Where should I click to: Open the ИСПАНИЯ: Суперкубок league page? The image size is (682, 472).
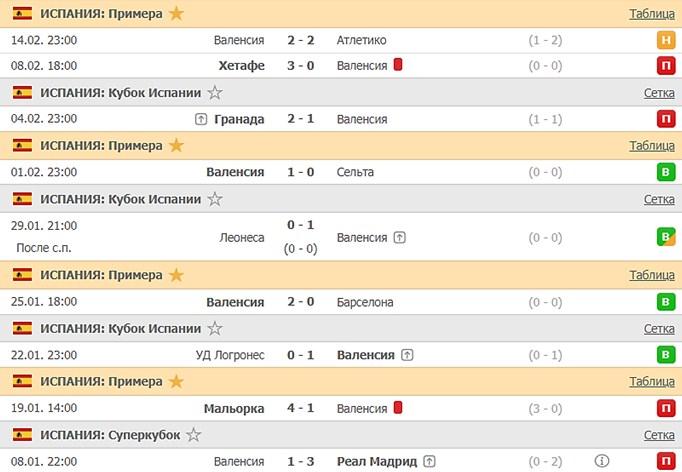110,435
